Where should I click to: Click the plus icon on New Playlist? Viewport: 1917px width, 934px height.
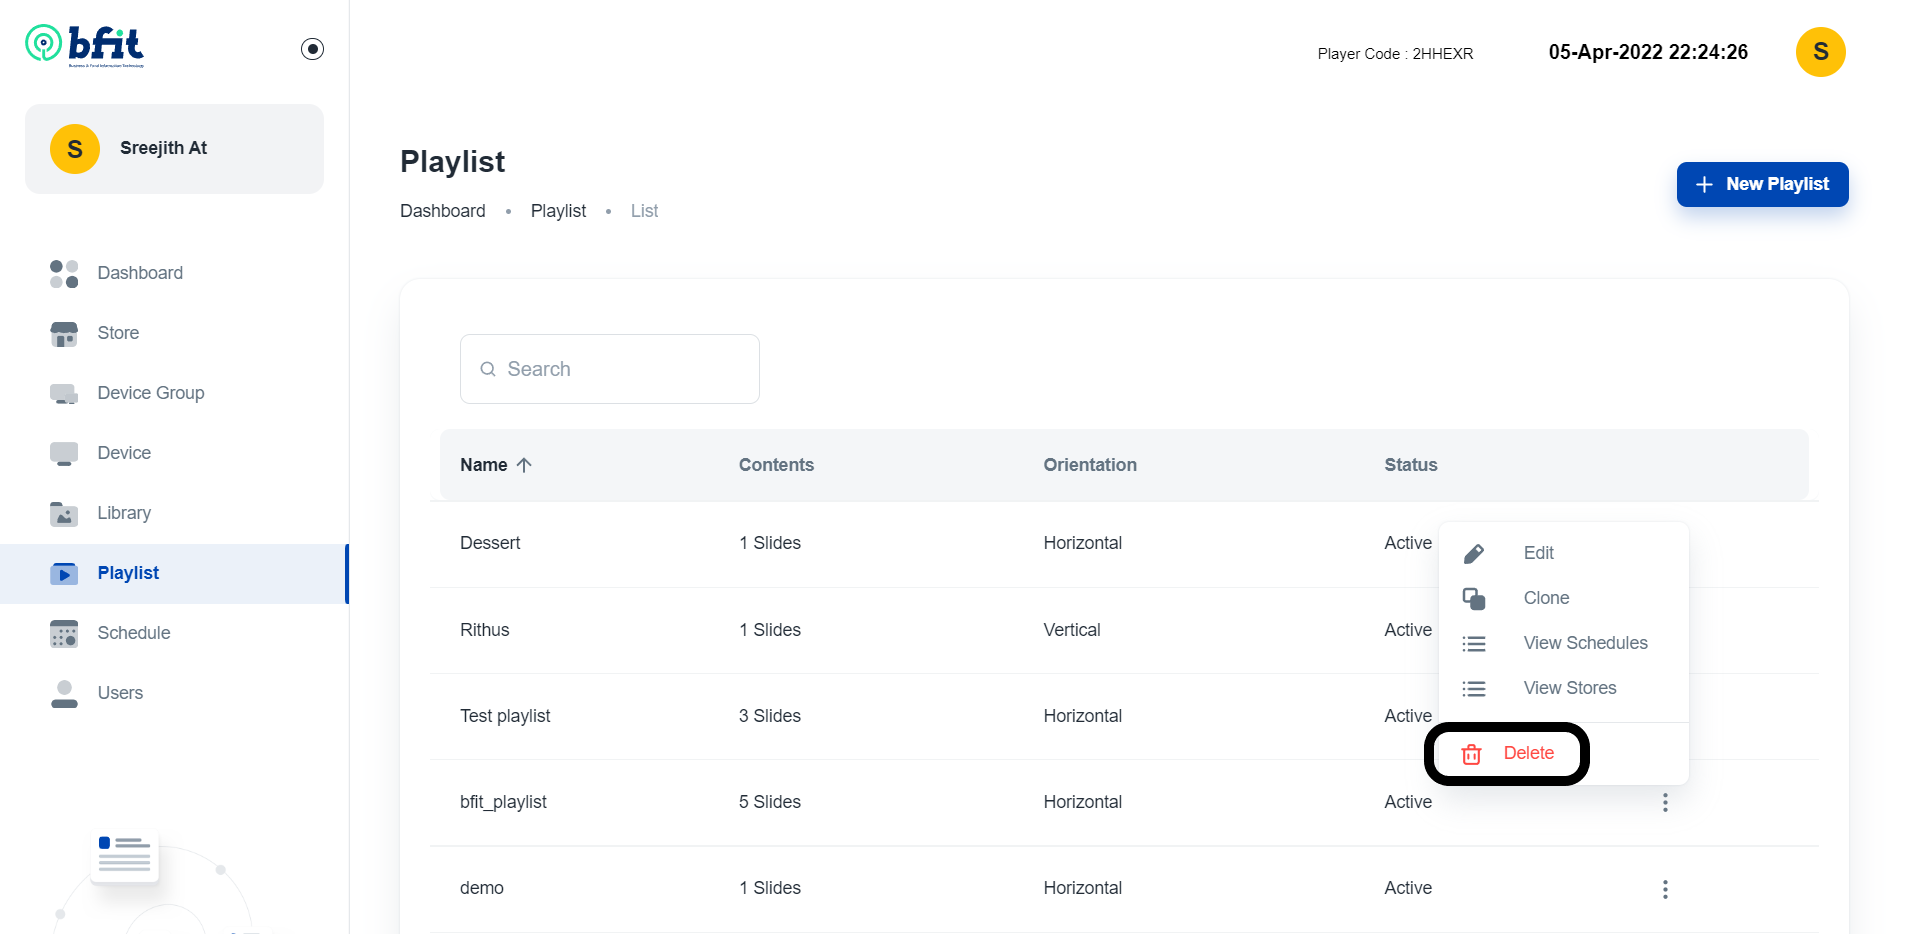[1704, 185]
